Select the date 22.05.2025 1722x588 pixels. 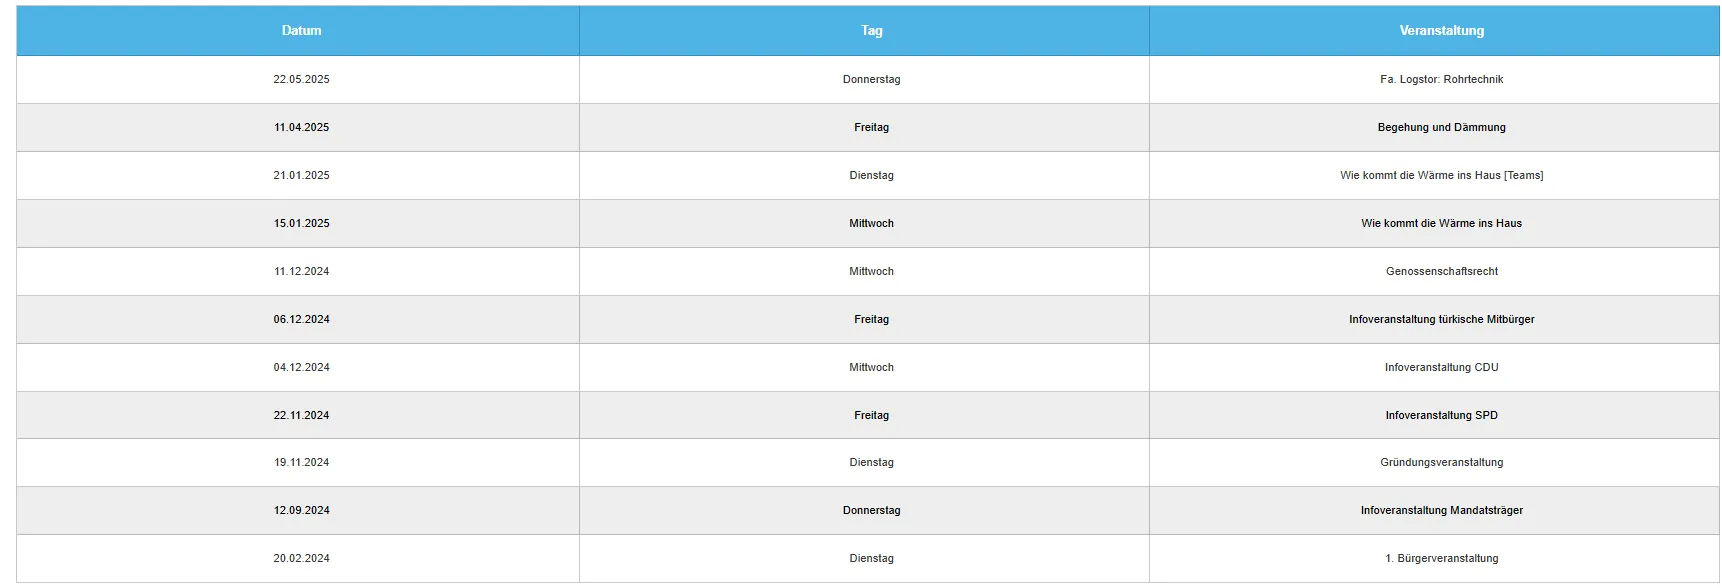pos(301,80)
